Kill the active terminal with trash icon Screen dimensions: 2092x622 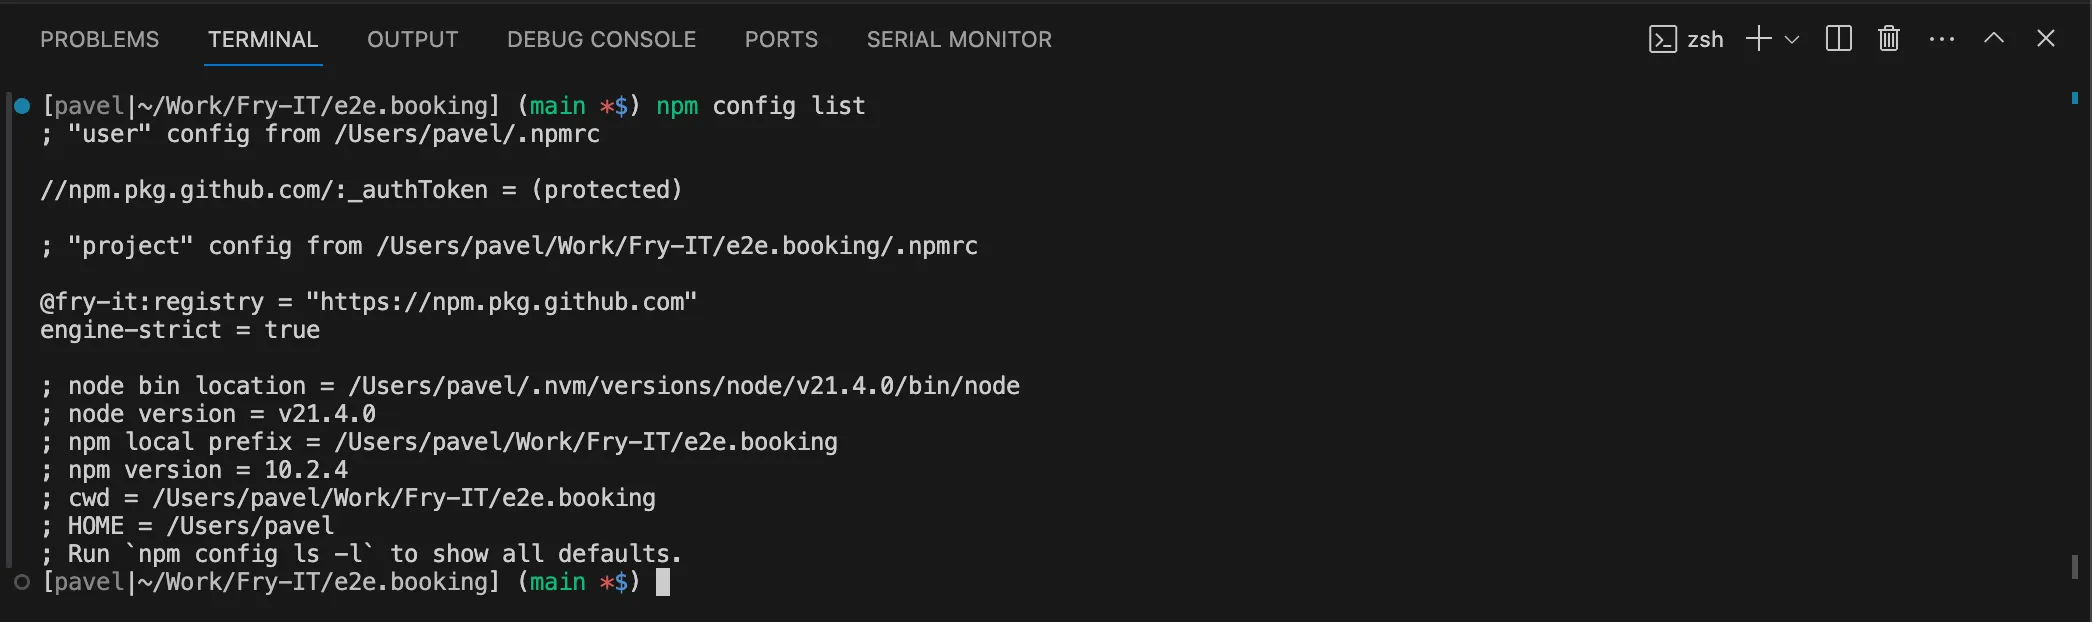(x=1889, y=38)
